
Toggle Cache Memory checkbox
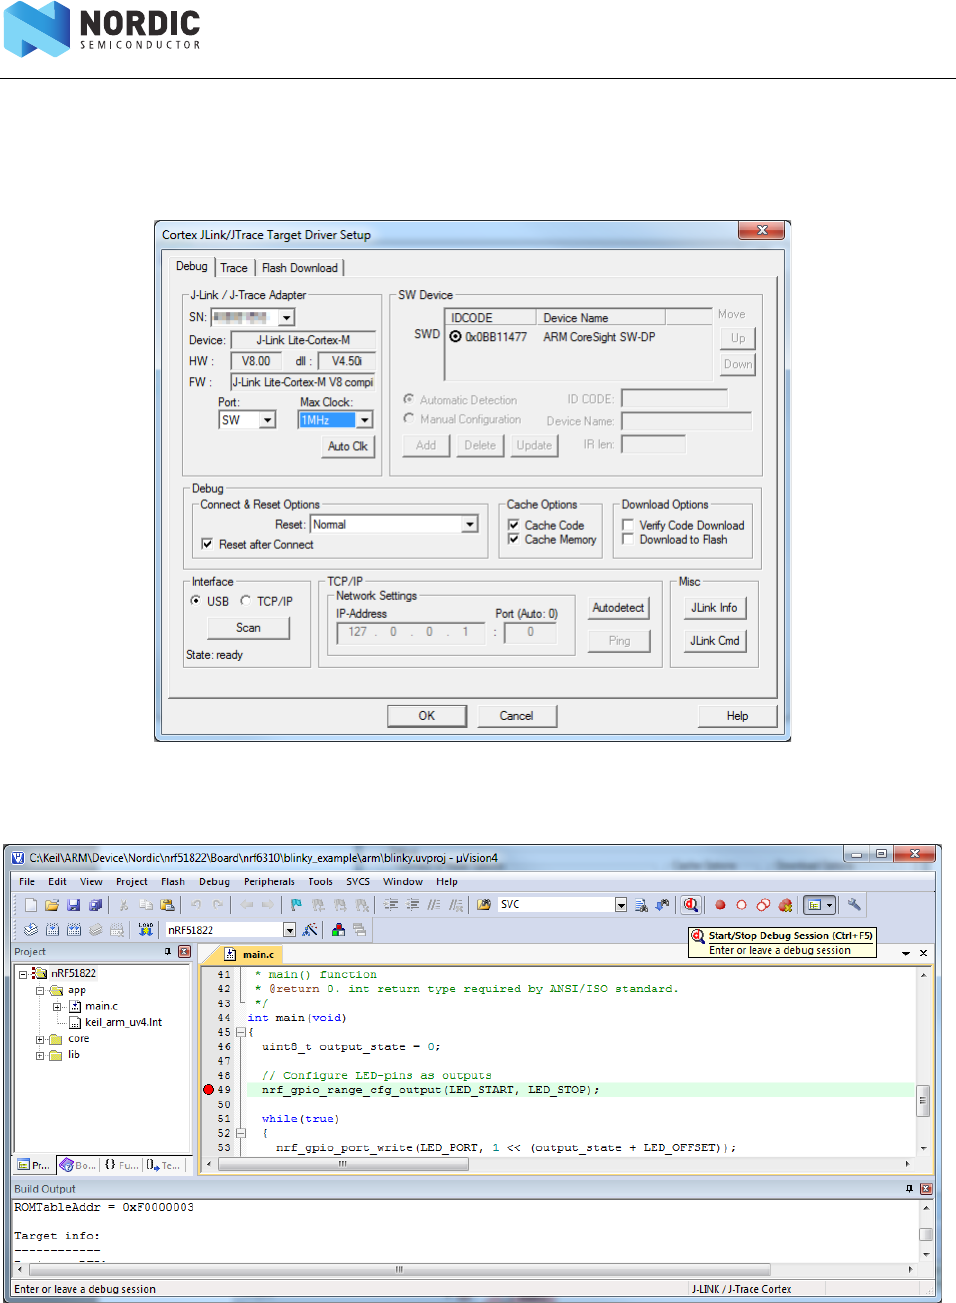[x=513, y=539]
